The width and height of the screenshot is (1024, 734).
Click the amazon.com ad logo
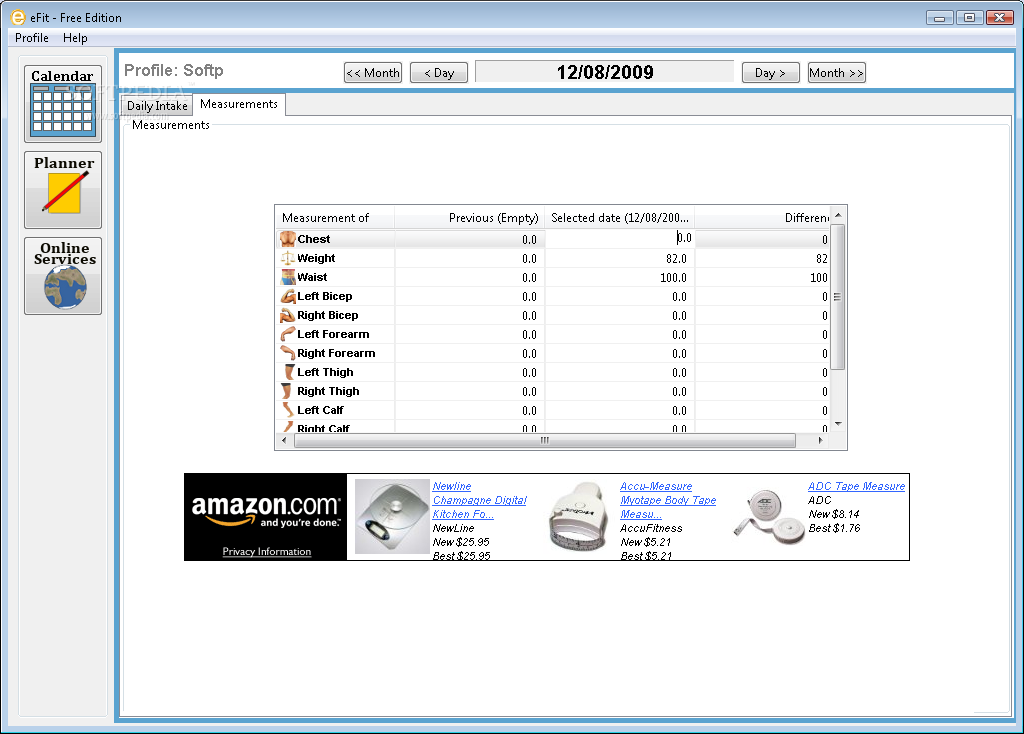265,509
